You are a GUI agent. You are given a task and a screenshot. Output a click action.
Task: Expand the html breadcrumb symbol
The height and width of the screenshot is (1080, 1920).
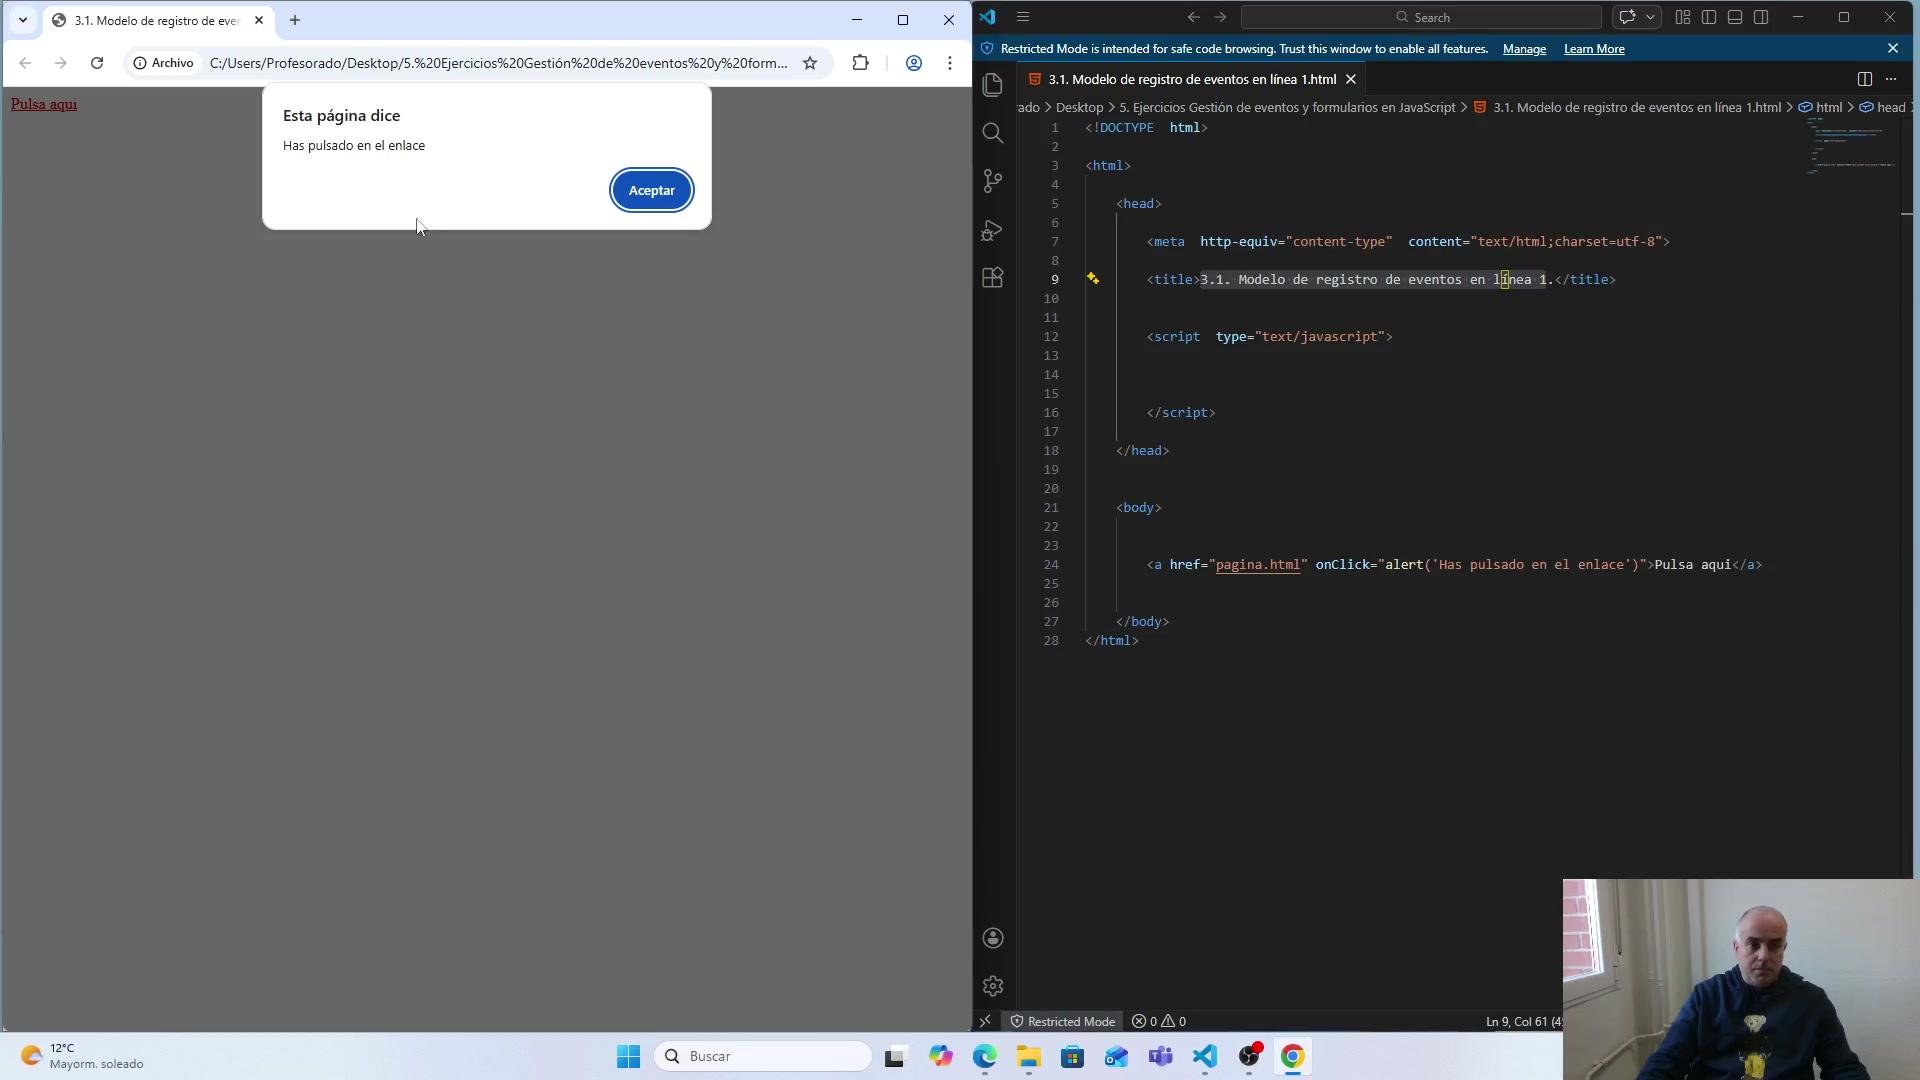(1820, 107)
